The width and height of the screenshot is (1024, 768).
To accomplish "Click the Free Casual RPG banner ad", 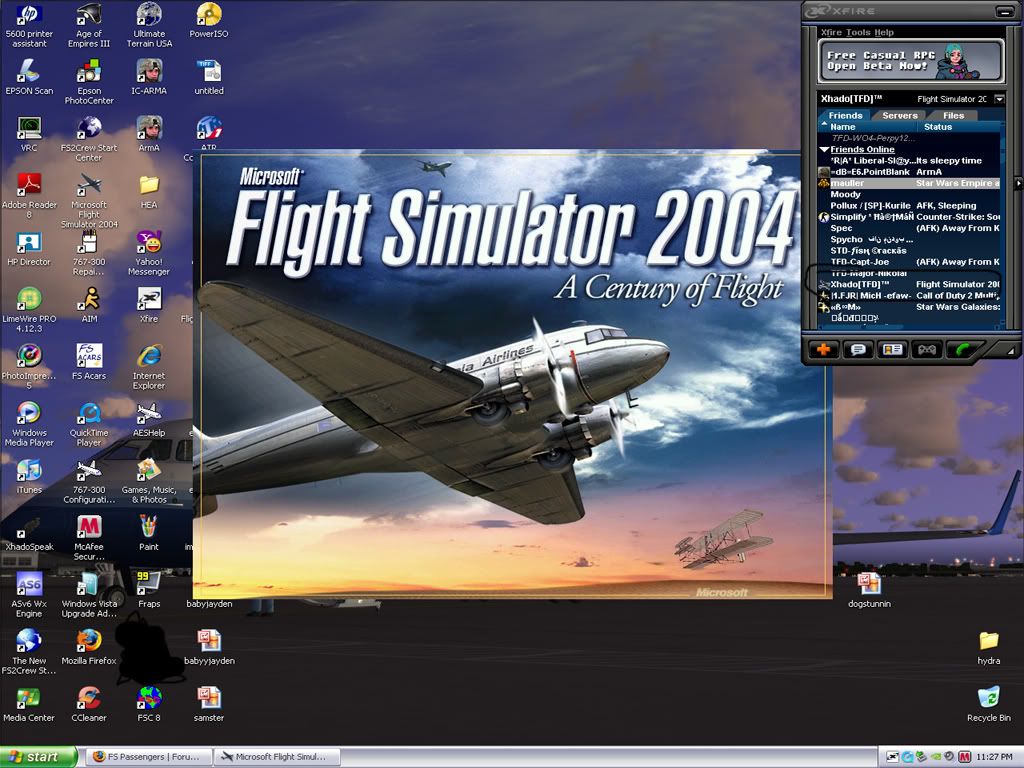I will coord(910,61).
